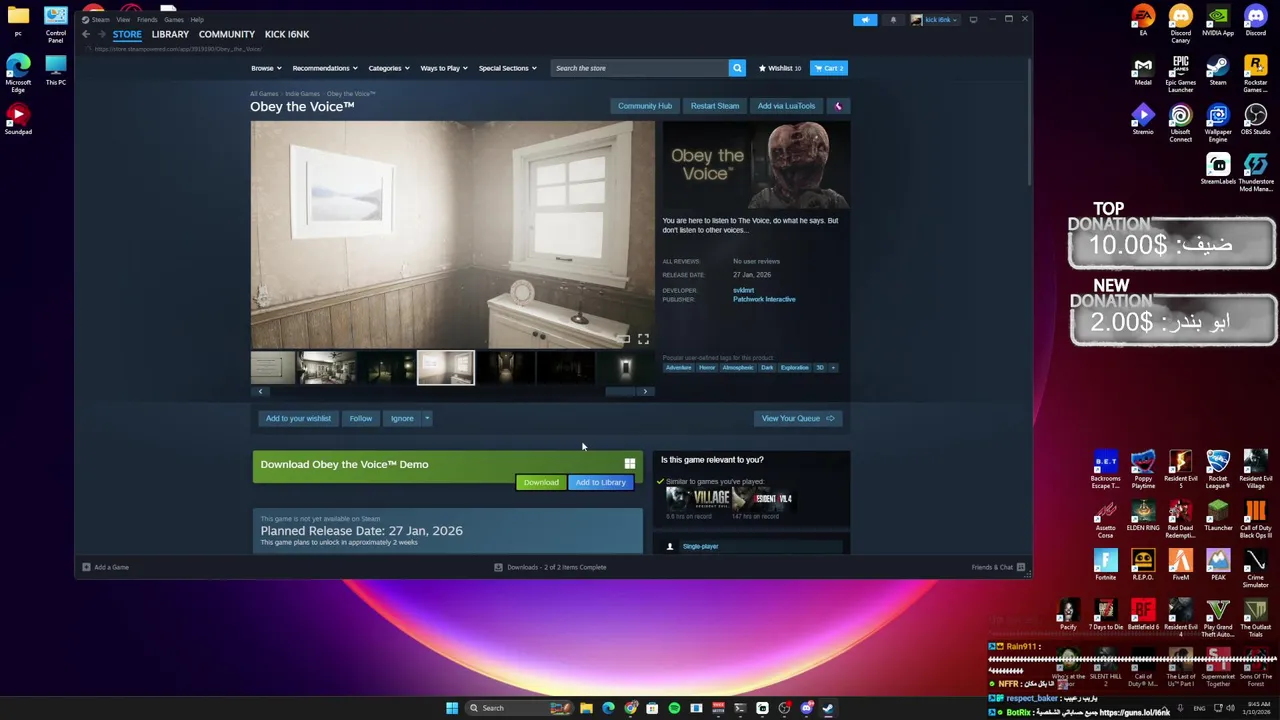This screenshot has height=720, width=1280.
Task: Click the Add via LuaTools button
Action: pyautogui.click(x=786, y=106)
